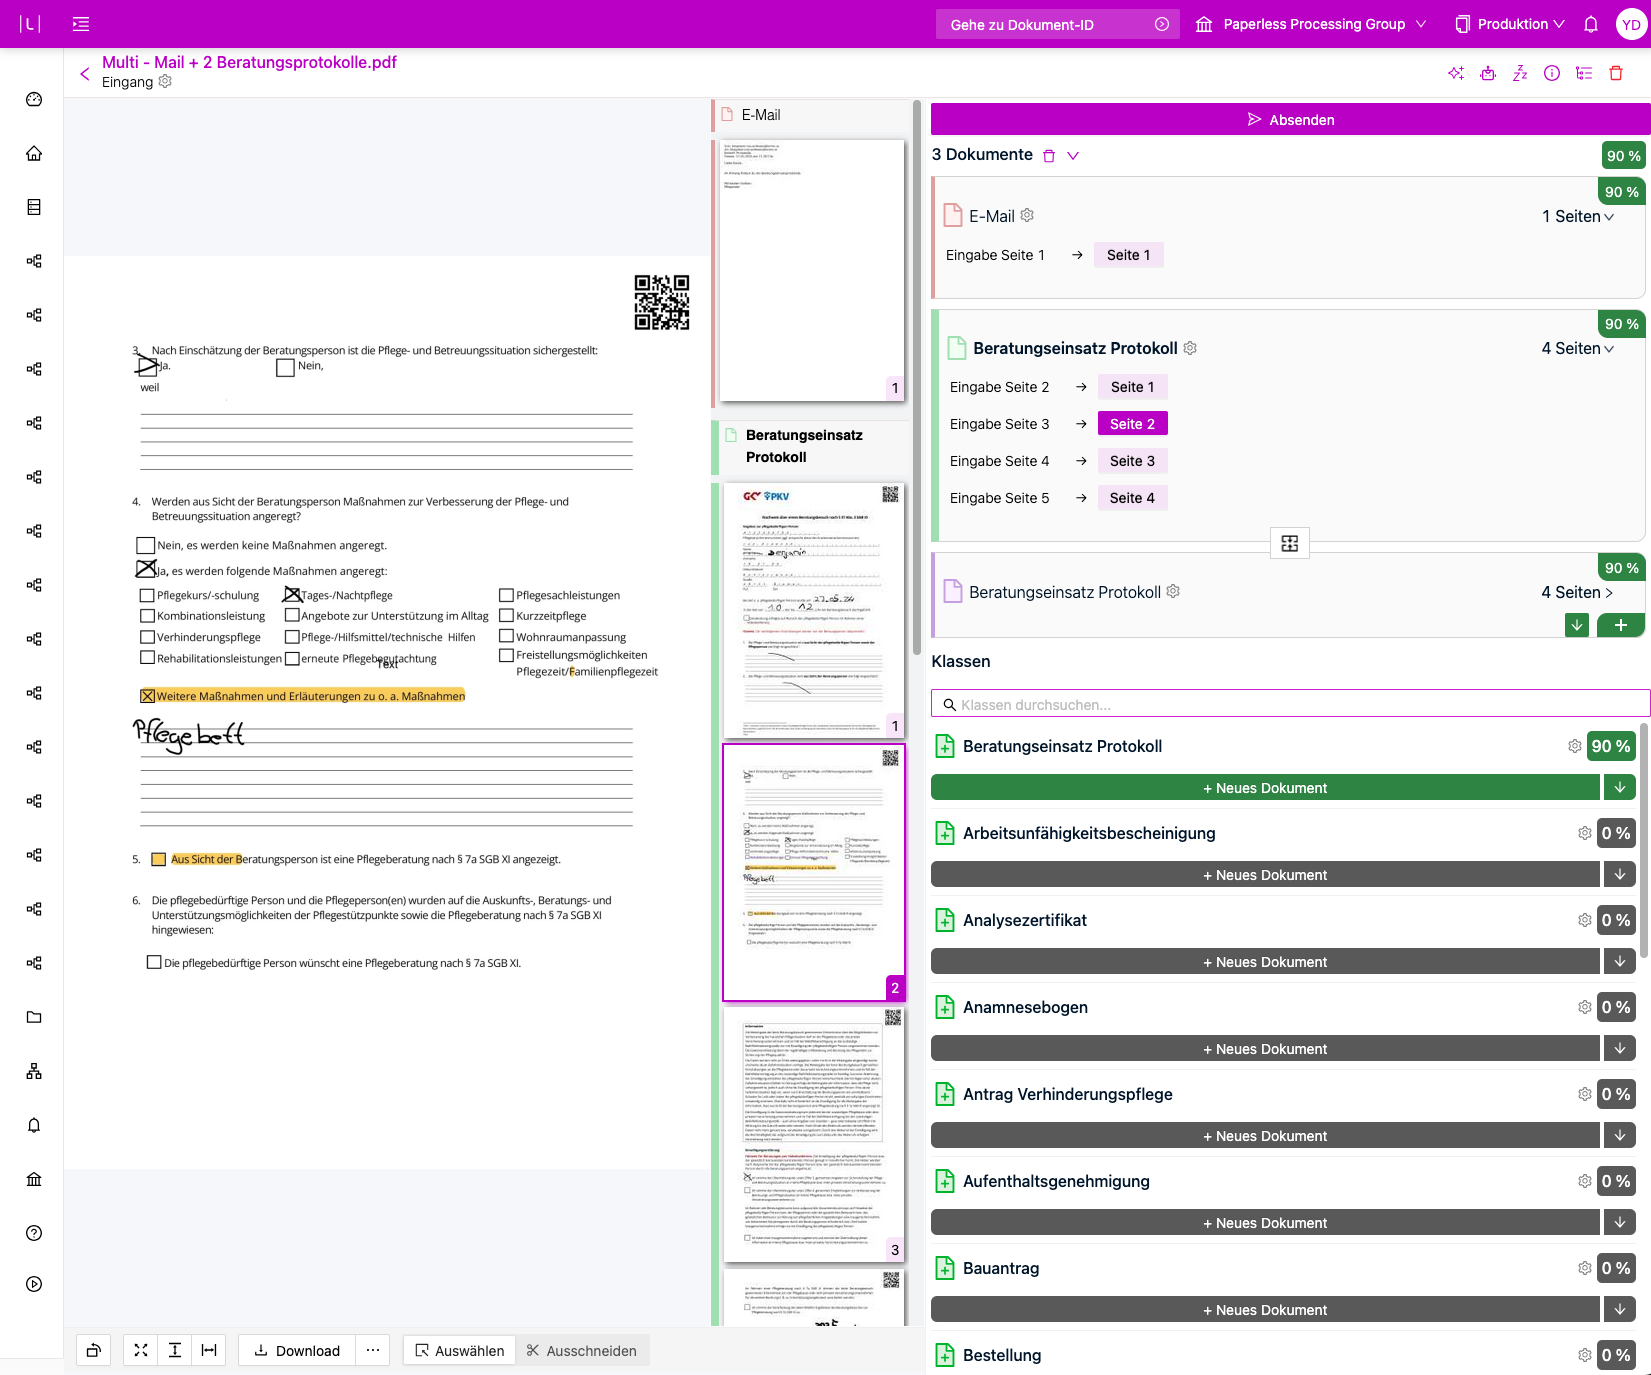The height and width of the screenshot is (1375, 1651).
Task: Download the document
Action: [297, 1350]
